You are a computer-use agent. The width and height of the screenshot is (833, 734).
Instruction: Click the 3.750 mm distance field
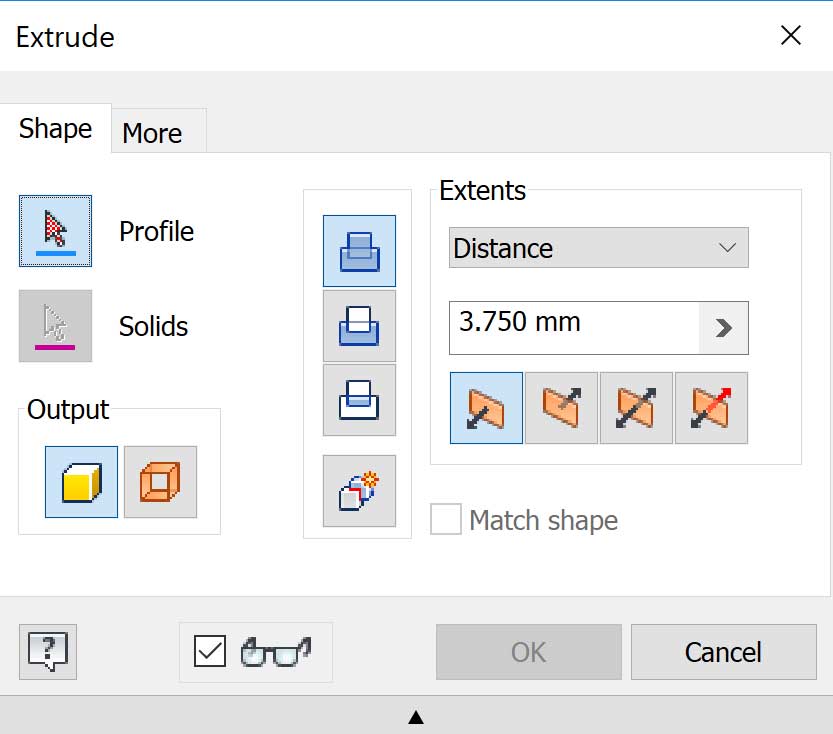click(x=573, y=327)
